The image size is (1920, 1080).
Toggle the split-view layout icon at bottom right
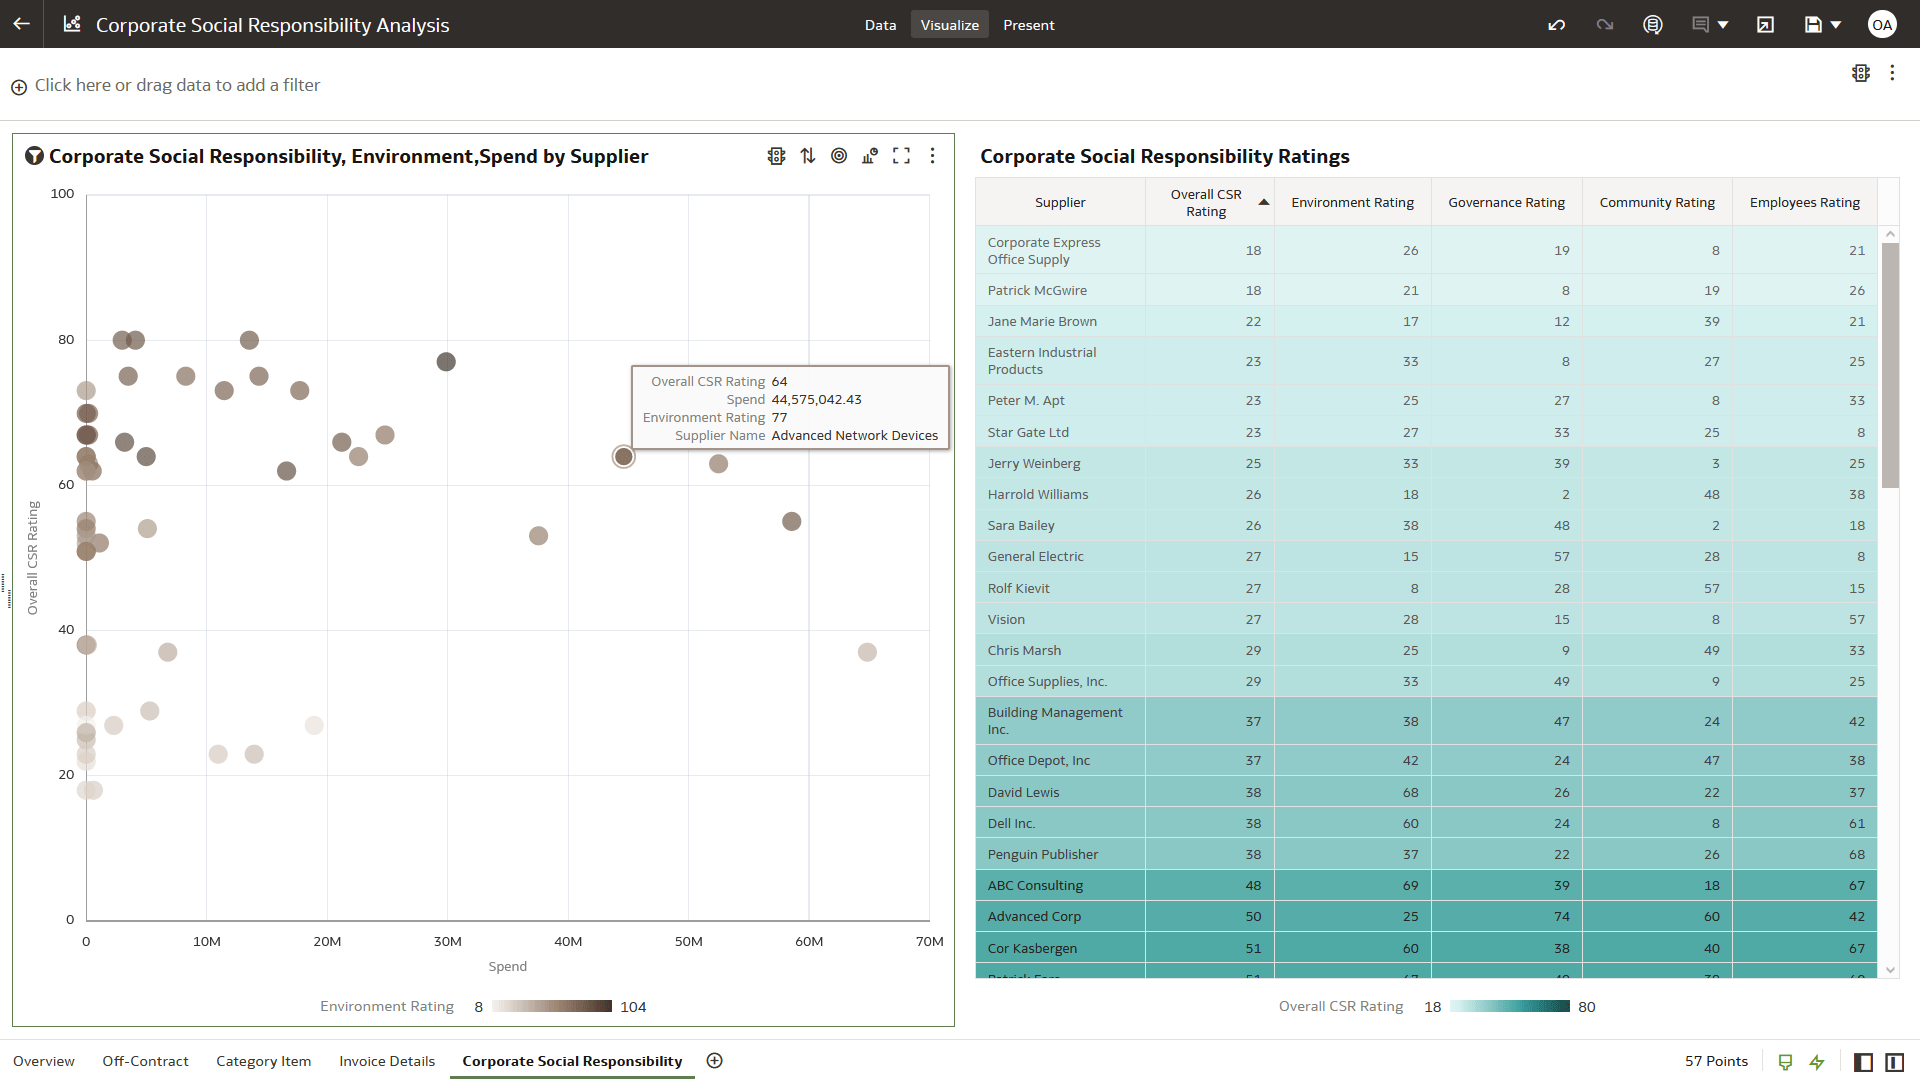click(1895, 1061)
